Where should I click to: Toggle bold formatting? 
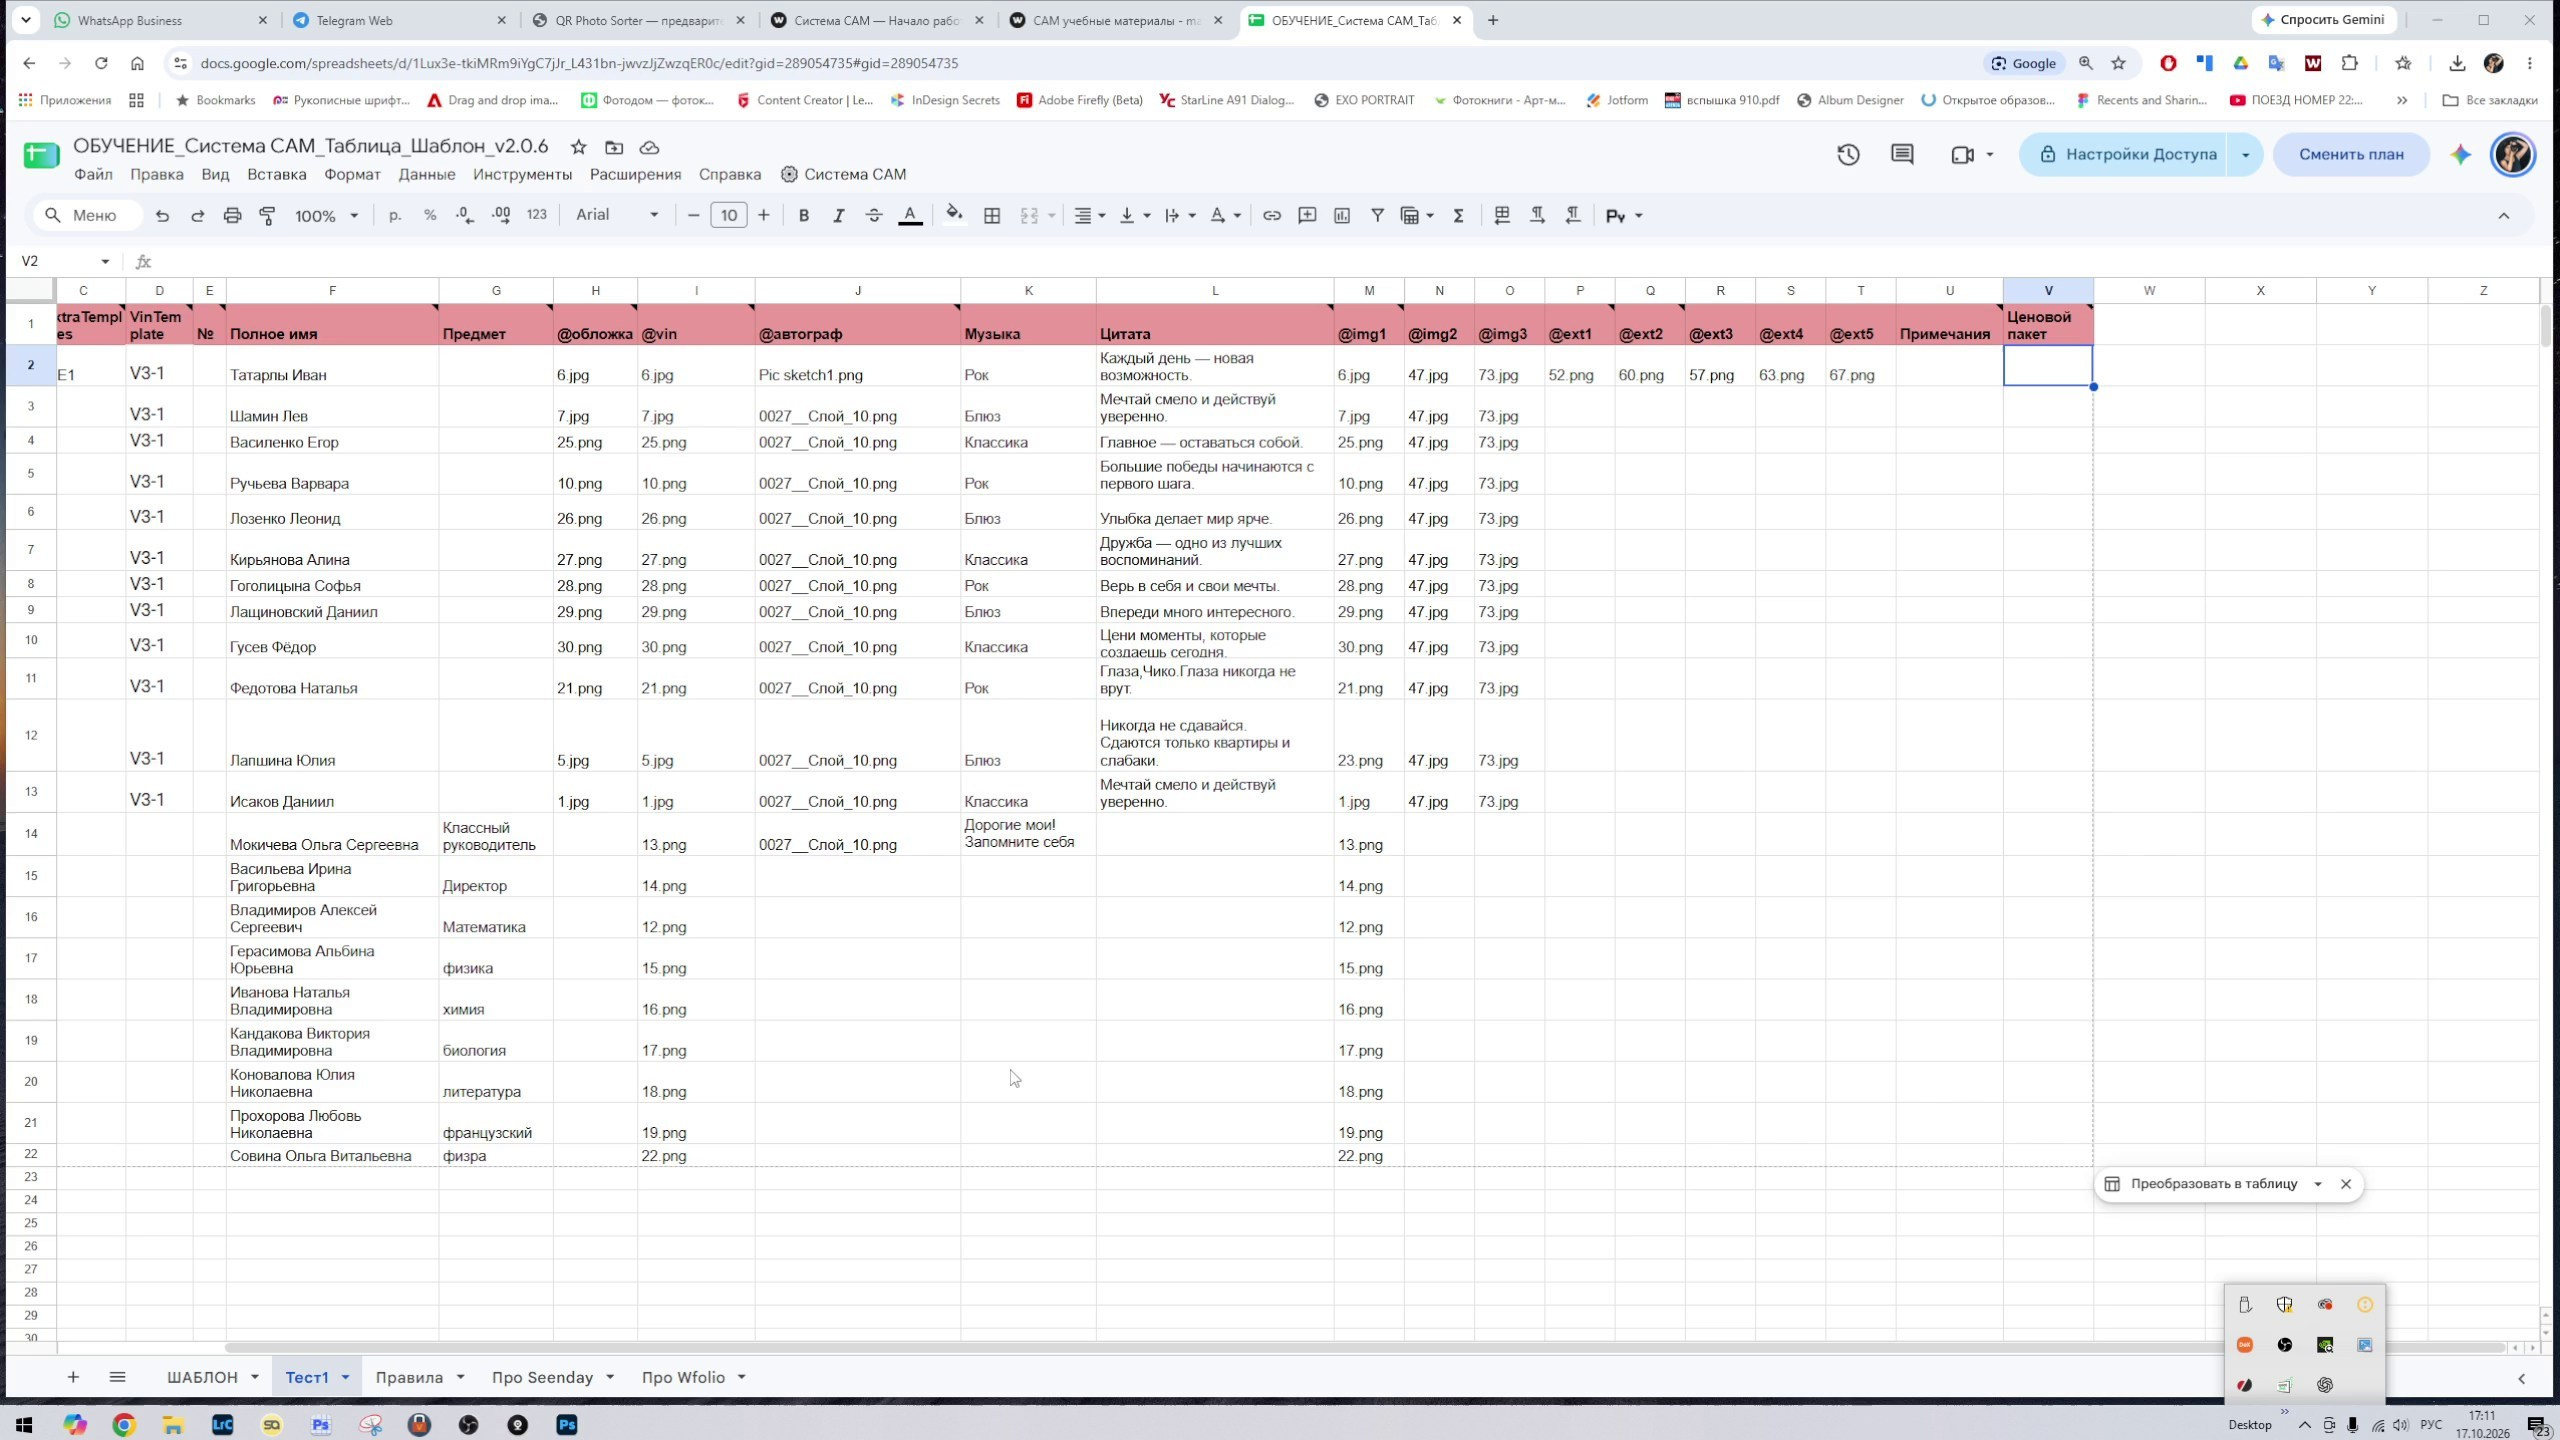coord(803,215)
